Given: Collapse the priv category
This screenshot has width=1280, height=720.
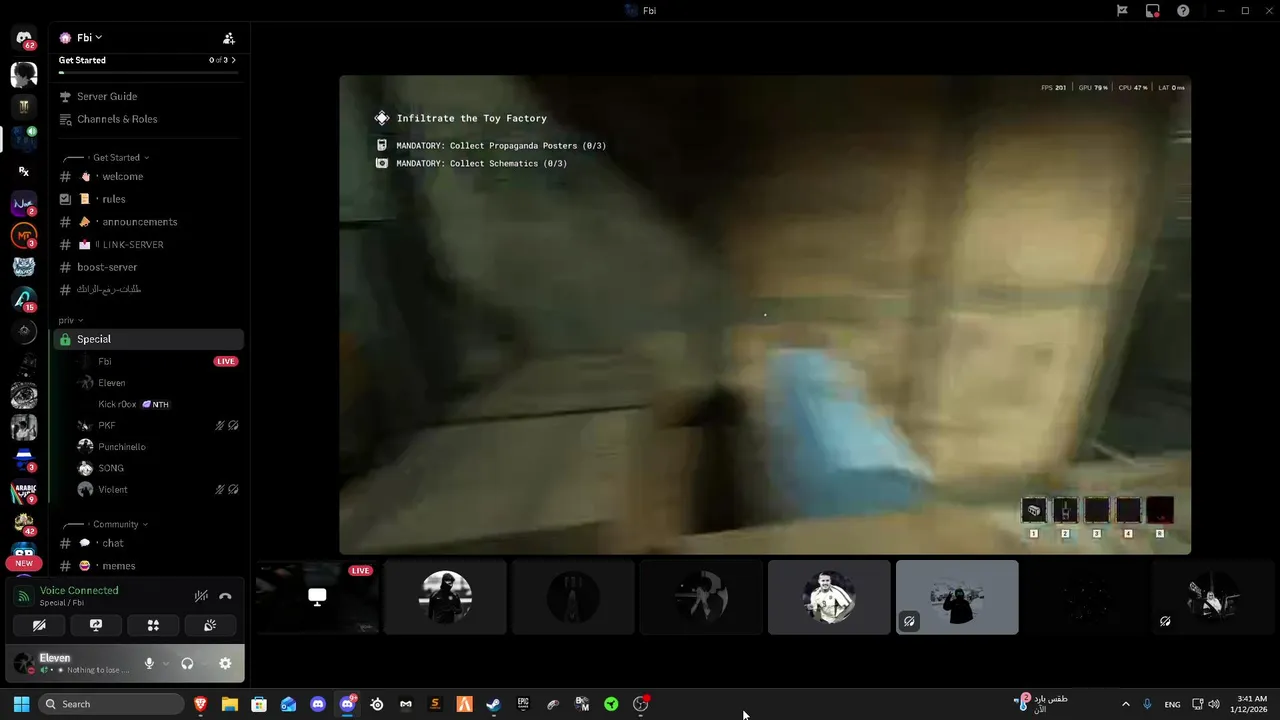Looking at the screenshot, I should [70, 320].
